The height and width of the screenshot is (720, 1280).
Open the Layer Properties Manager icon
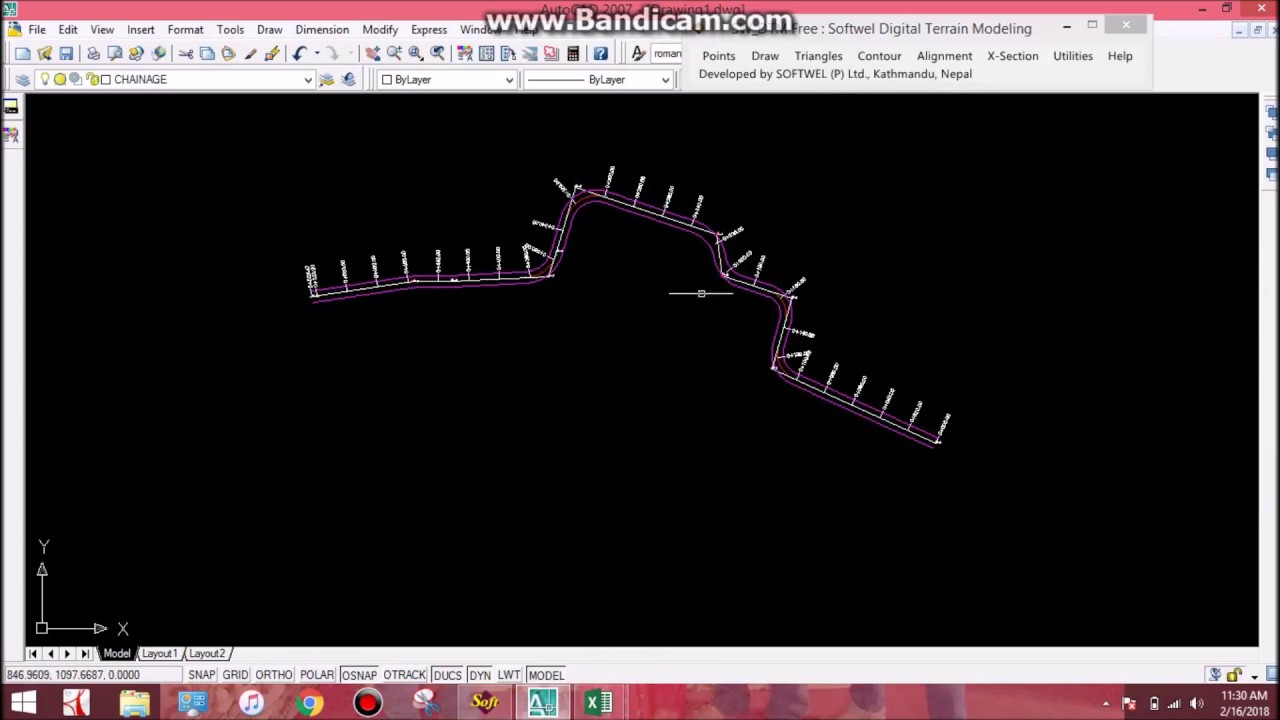(x=22, y=79)
